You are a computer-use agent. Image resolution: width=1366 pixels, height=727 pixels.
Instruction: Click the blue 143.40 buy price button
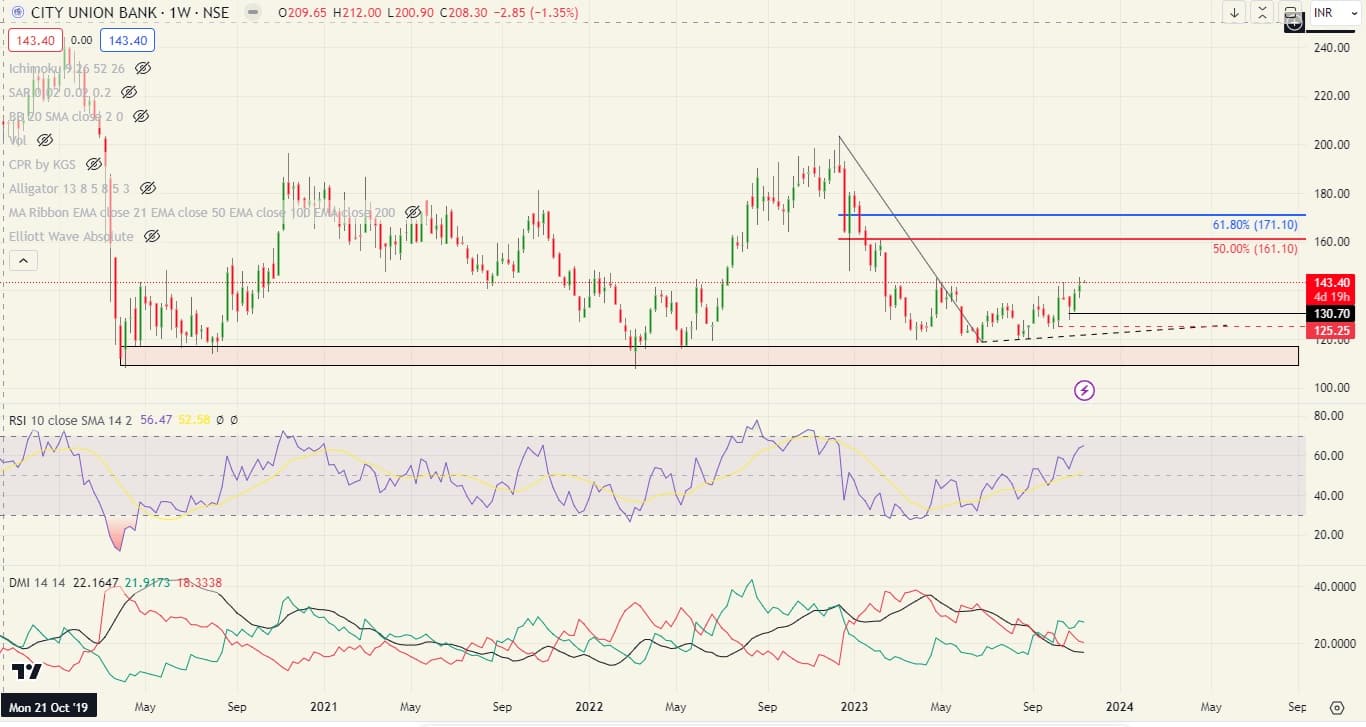(126, 40)
